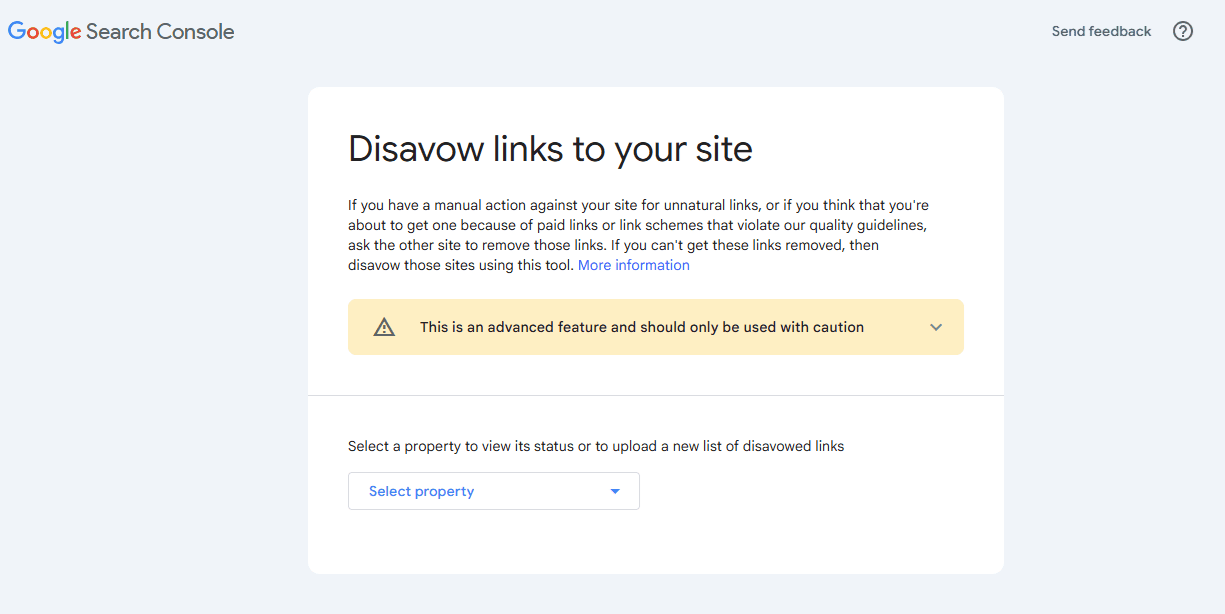Image resolution: width=1225 pixels, height=614 pixels.
Task: Open the Select property dropdown
Action: [493, 491]
